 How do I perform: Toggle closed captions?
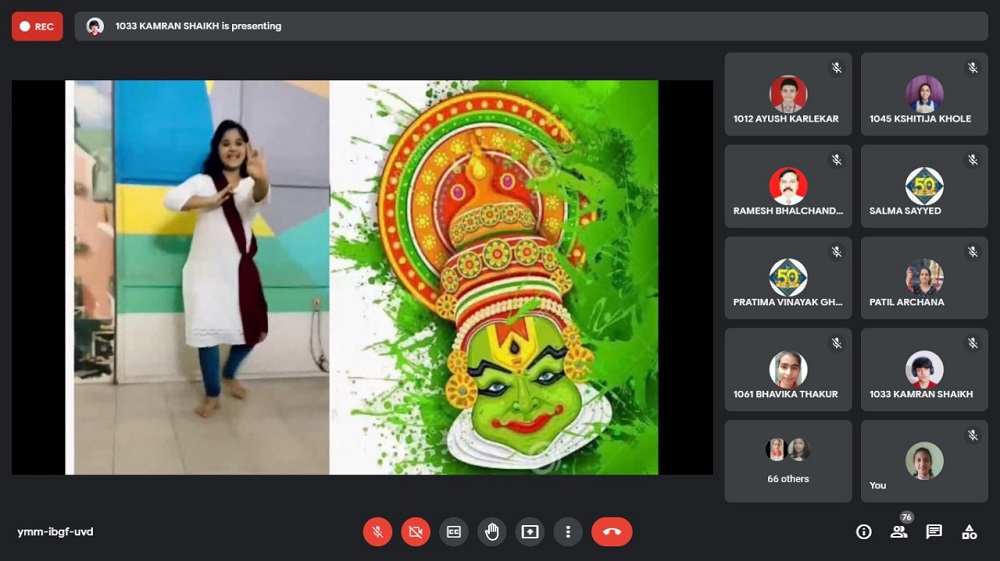[454, 532]
